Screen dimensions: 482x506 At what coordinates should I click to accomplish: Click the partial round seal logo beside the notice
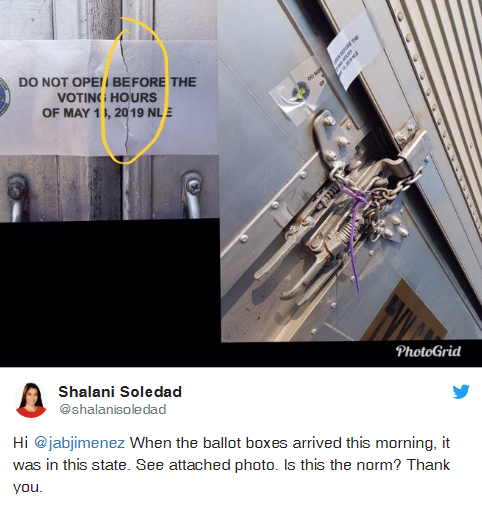[x=5, y=97]
